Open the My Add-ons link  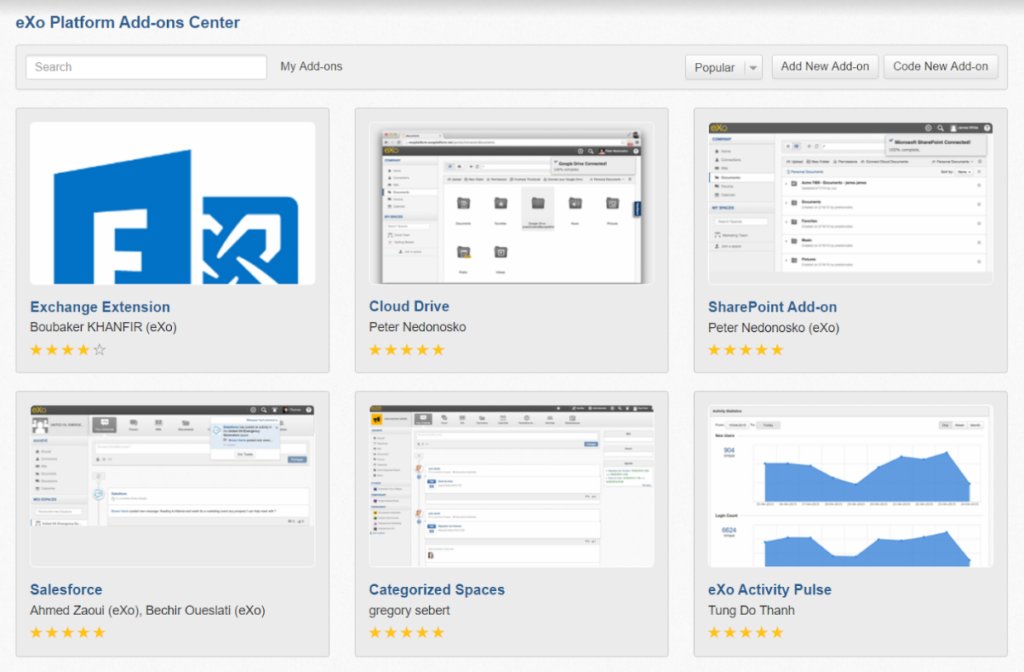311,67
